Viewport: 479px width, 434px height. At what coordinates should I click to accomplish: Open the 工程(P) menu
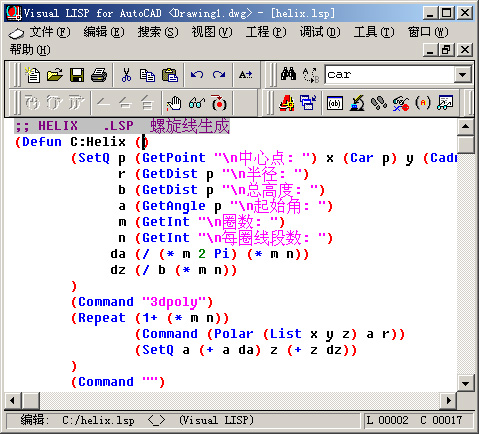[x=266, y=32]
